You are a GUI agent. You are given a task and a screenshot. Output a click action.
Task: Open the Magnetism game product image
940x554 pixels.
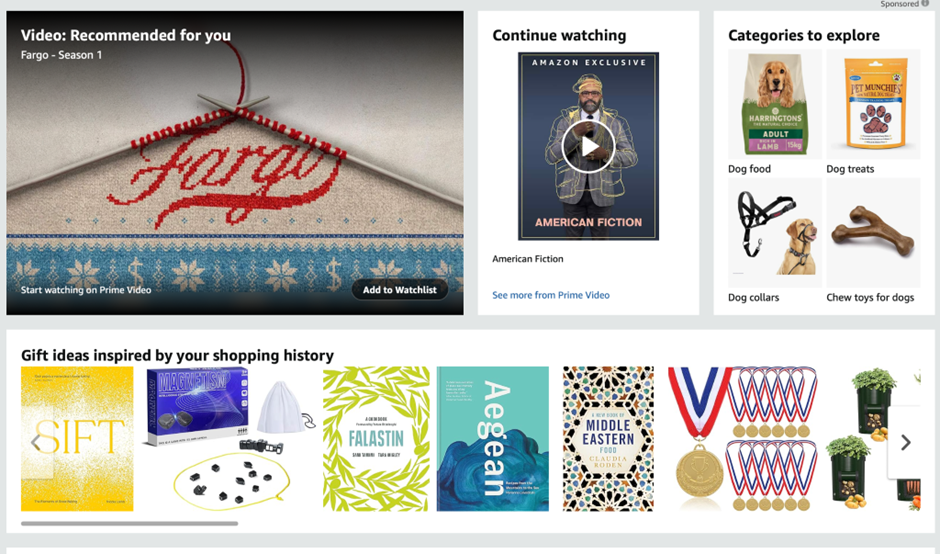pos(228,439)
